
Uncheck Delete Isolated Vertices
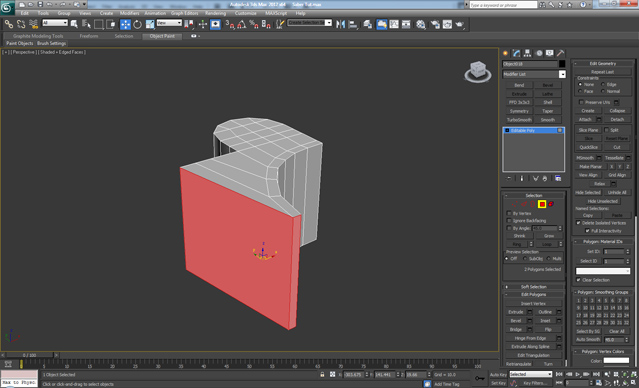578,223
